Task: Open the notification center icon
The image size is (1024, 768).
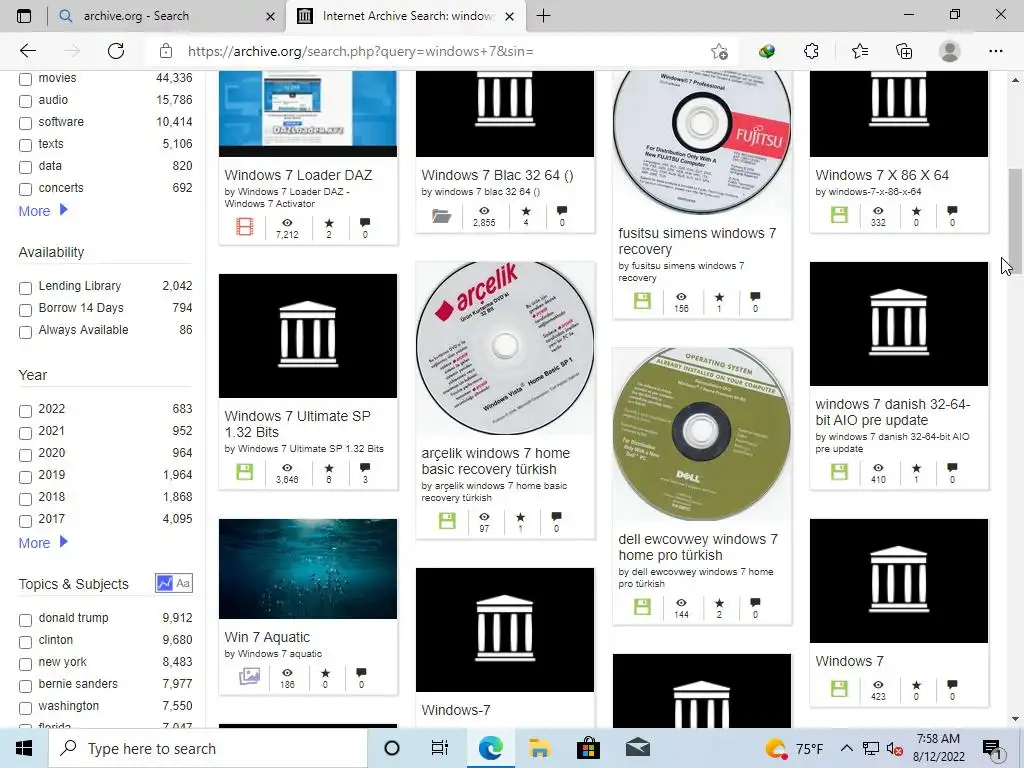Action: [x=991, y=748]
